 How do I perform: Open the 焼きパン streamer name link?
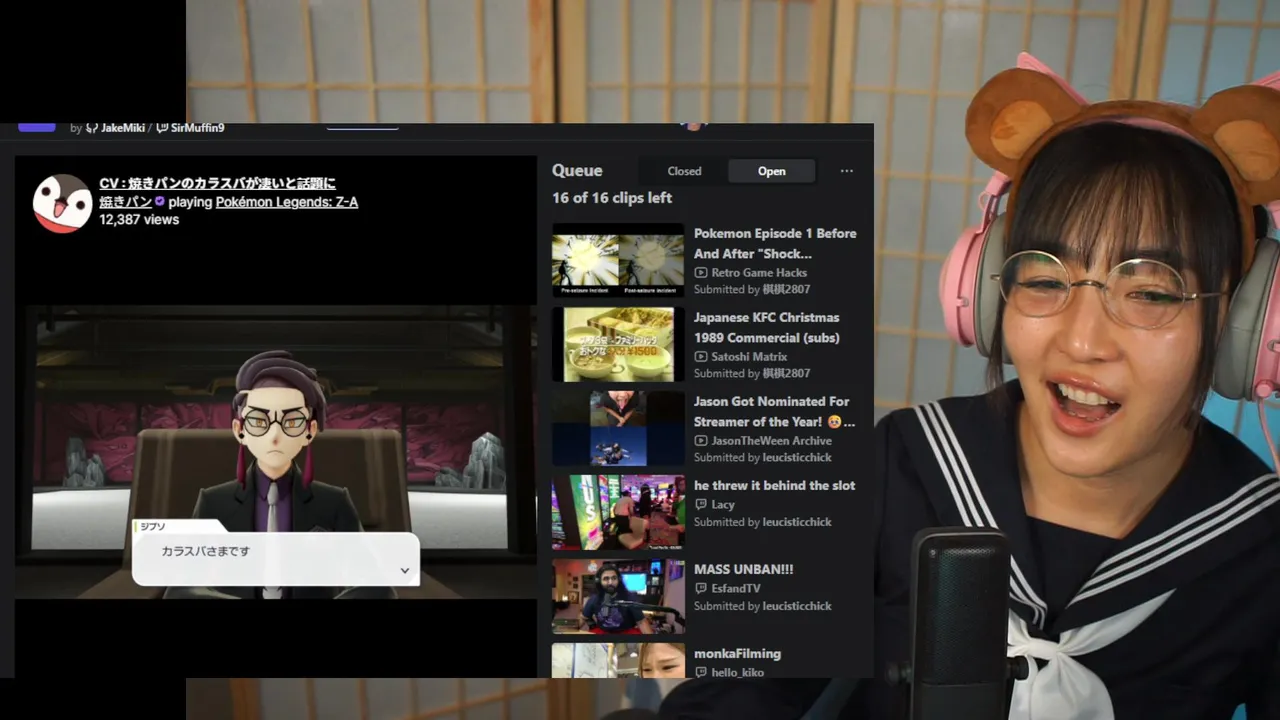tap(125, 202)
